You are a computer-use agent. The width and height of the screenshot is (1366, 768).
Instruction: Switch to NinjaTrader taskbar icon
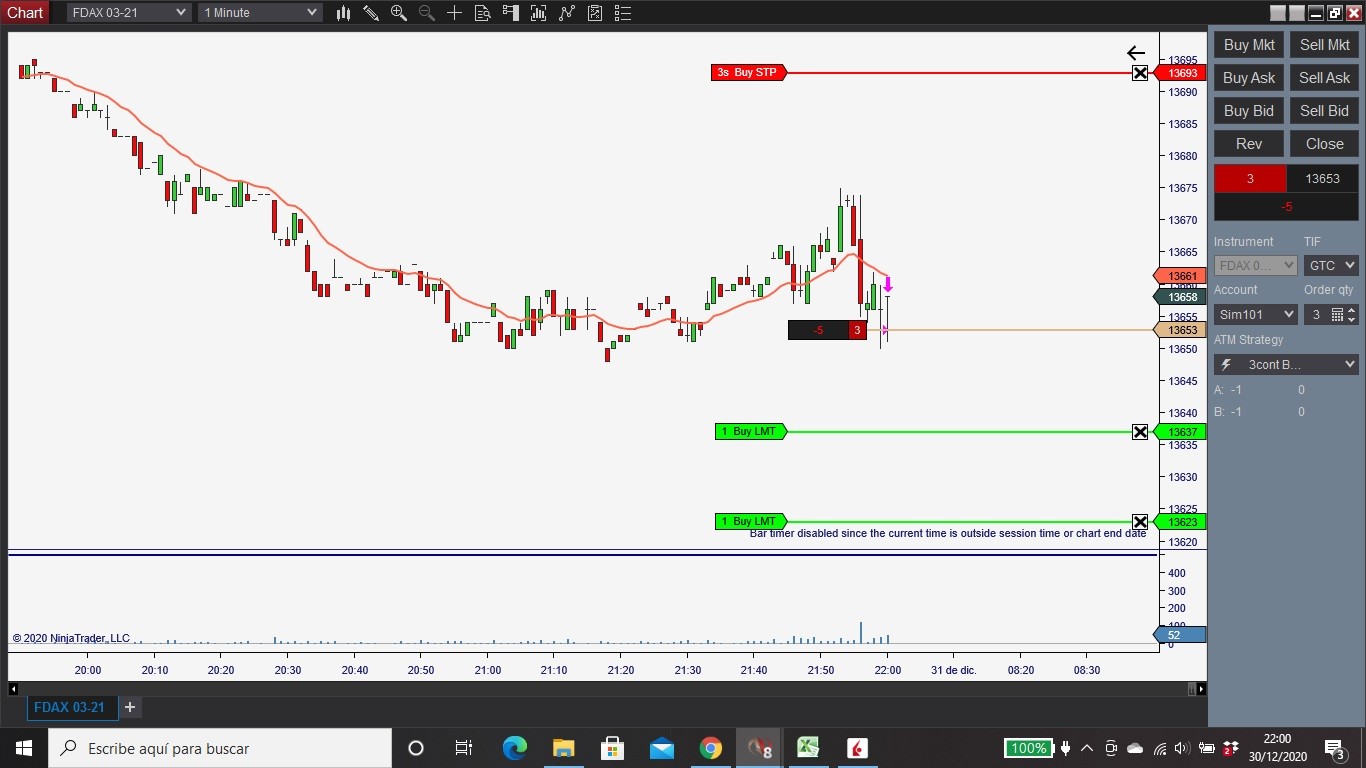760,748
